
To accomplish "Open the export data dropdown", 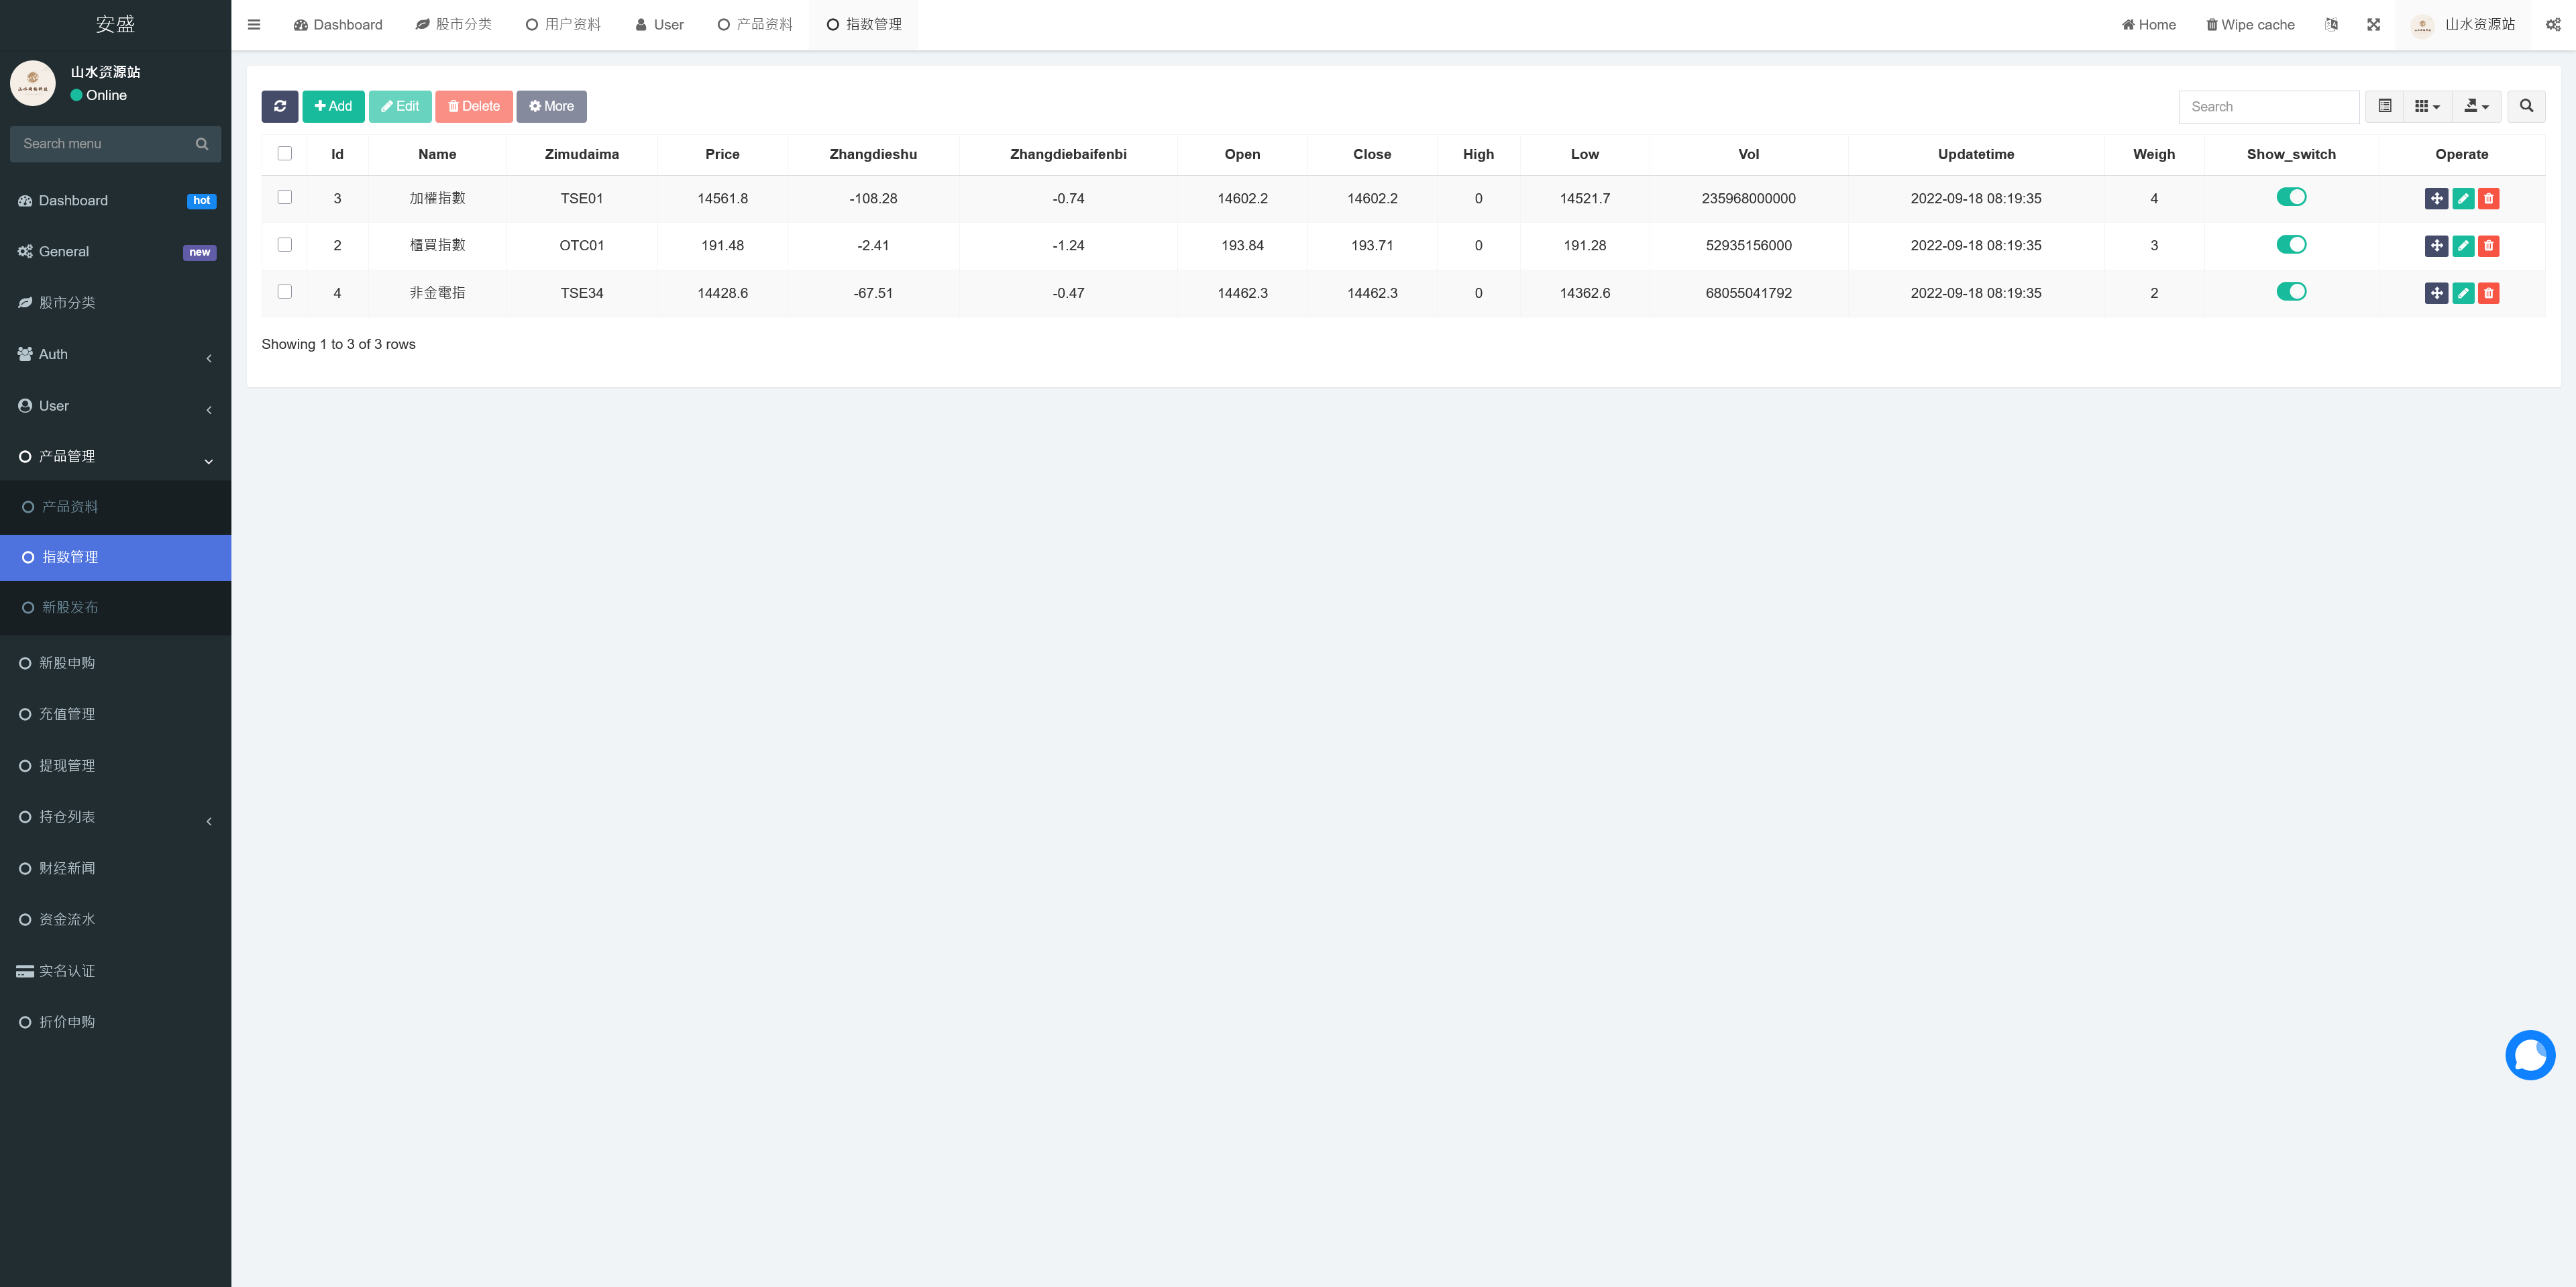I will click(x=2476, y=106).
